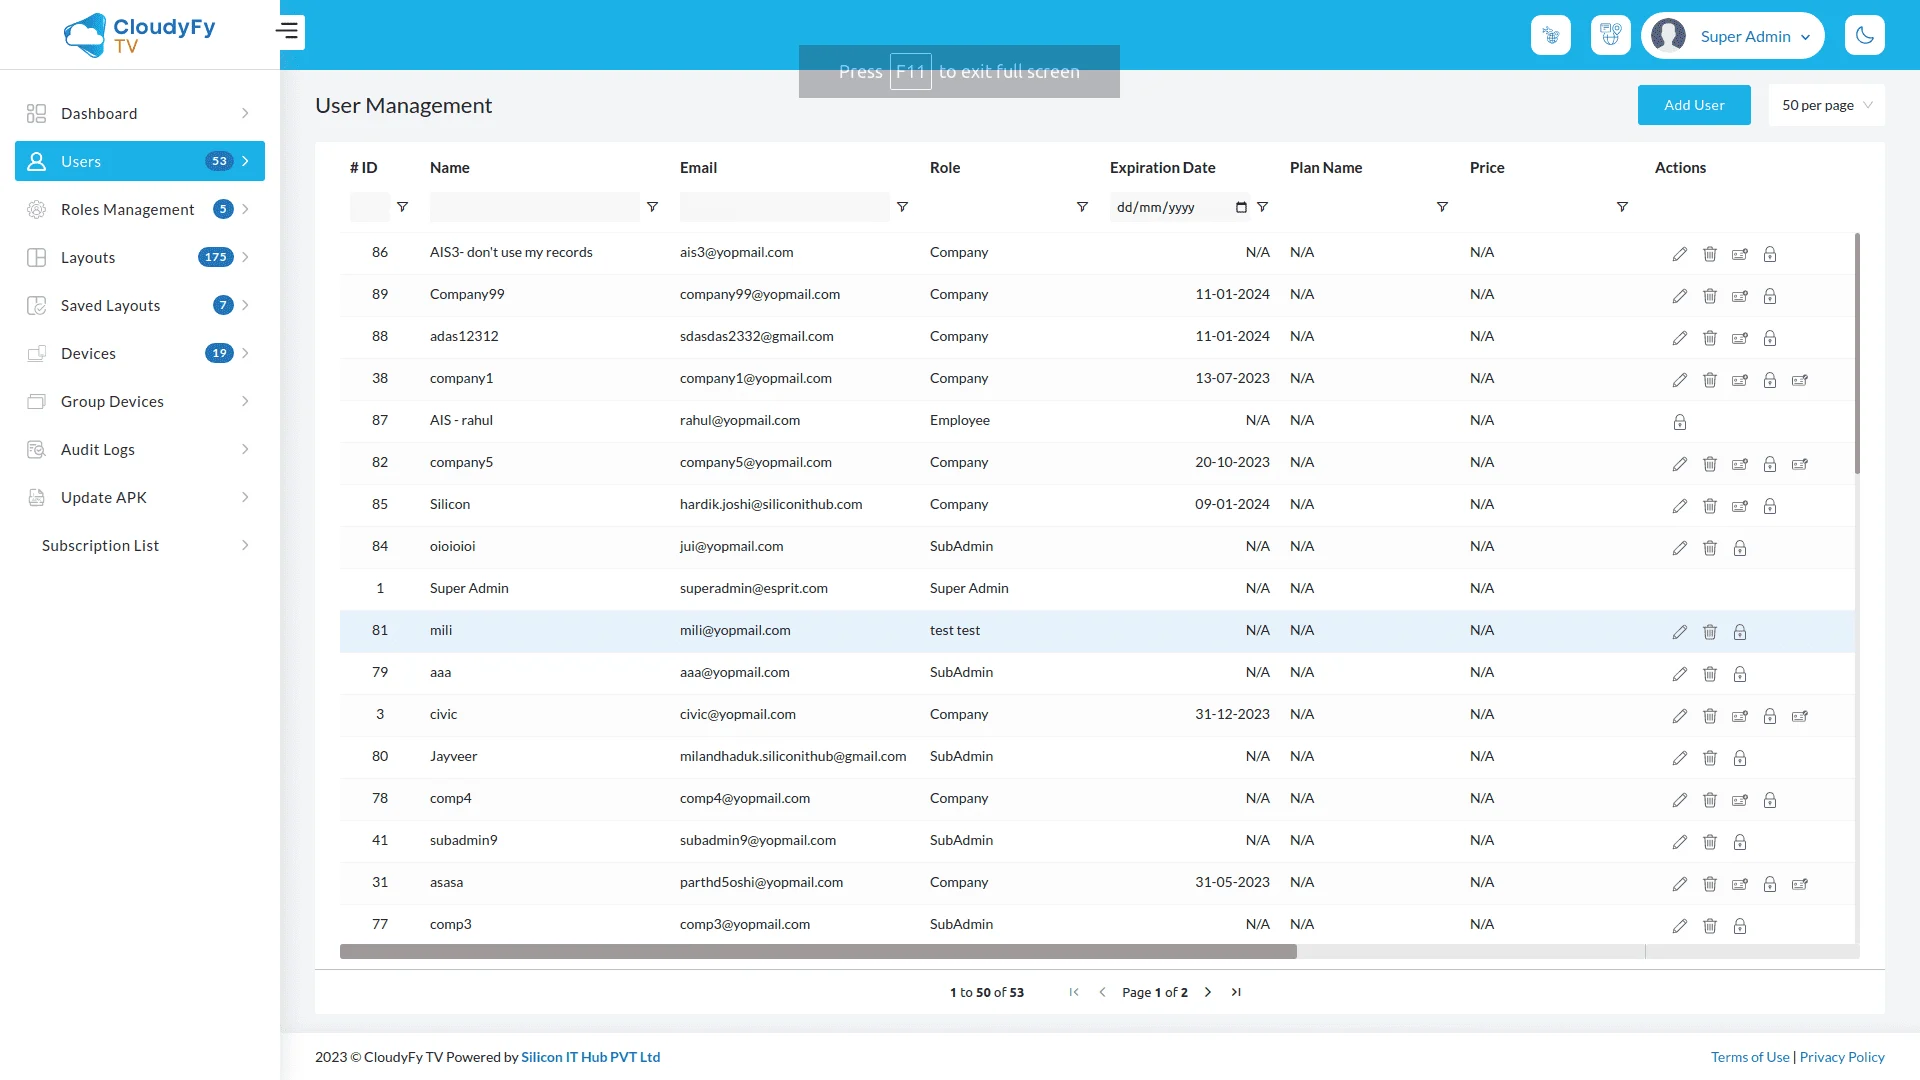The image size is (1920, 1080).
Task: Click the subscription card icon for Silicon row
Action: 1739,506
